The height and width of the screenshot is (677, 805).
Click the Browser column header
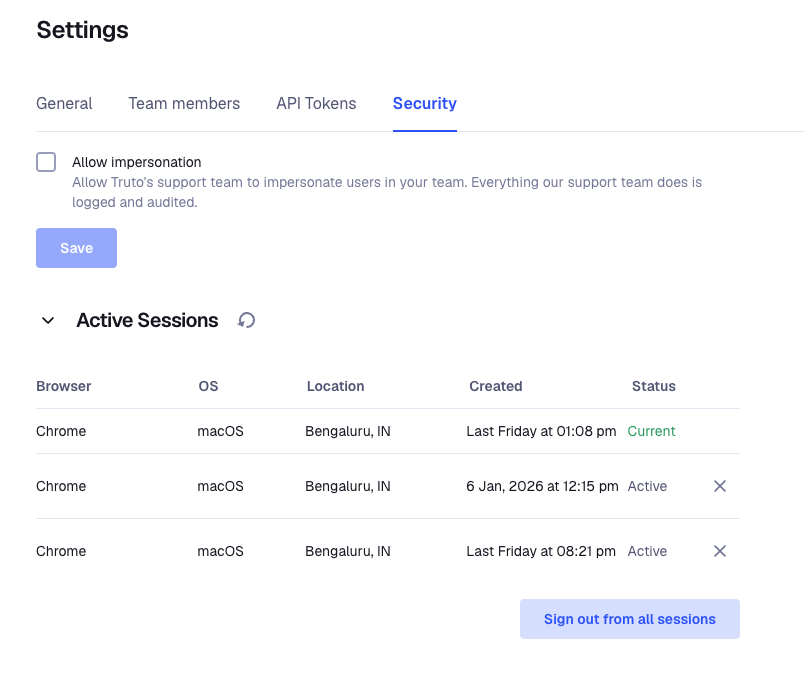(x=63, y=386)
